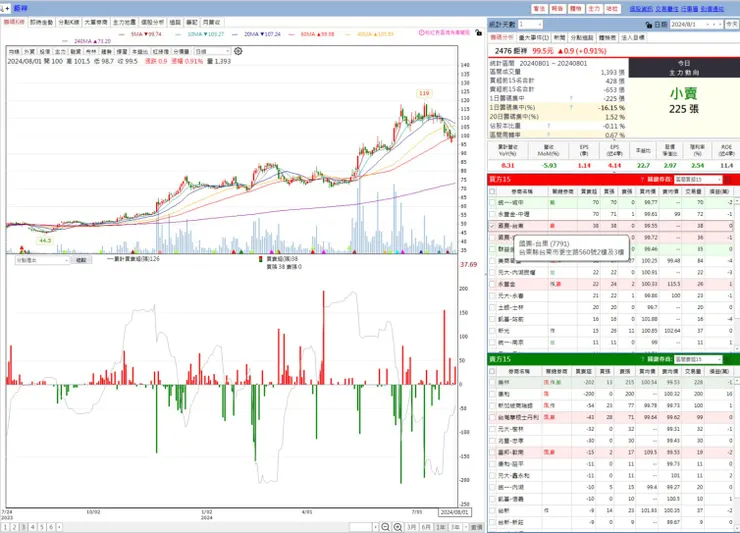Image resolution: width=740 pixels, height=533 pixels.
Task: Check the 元大-內湖民權 broker checkbox
Action: pos(492,272)
